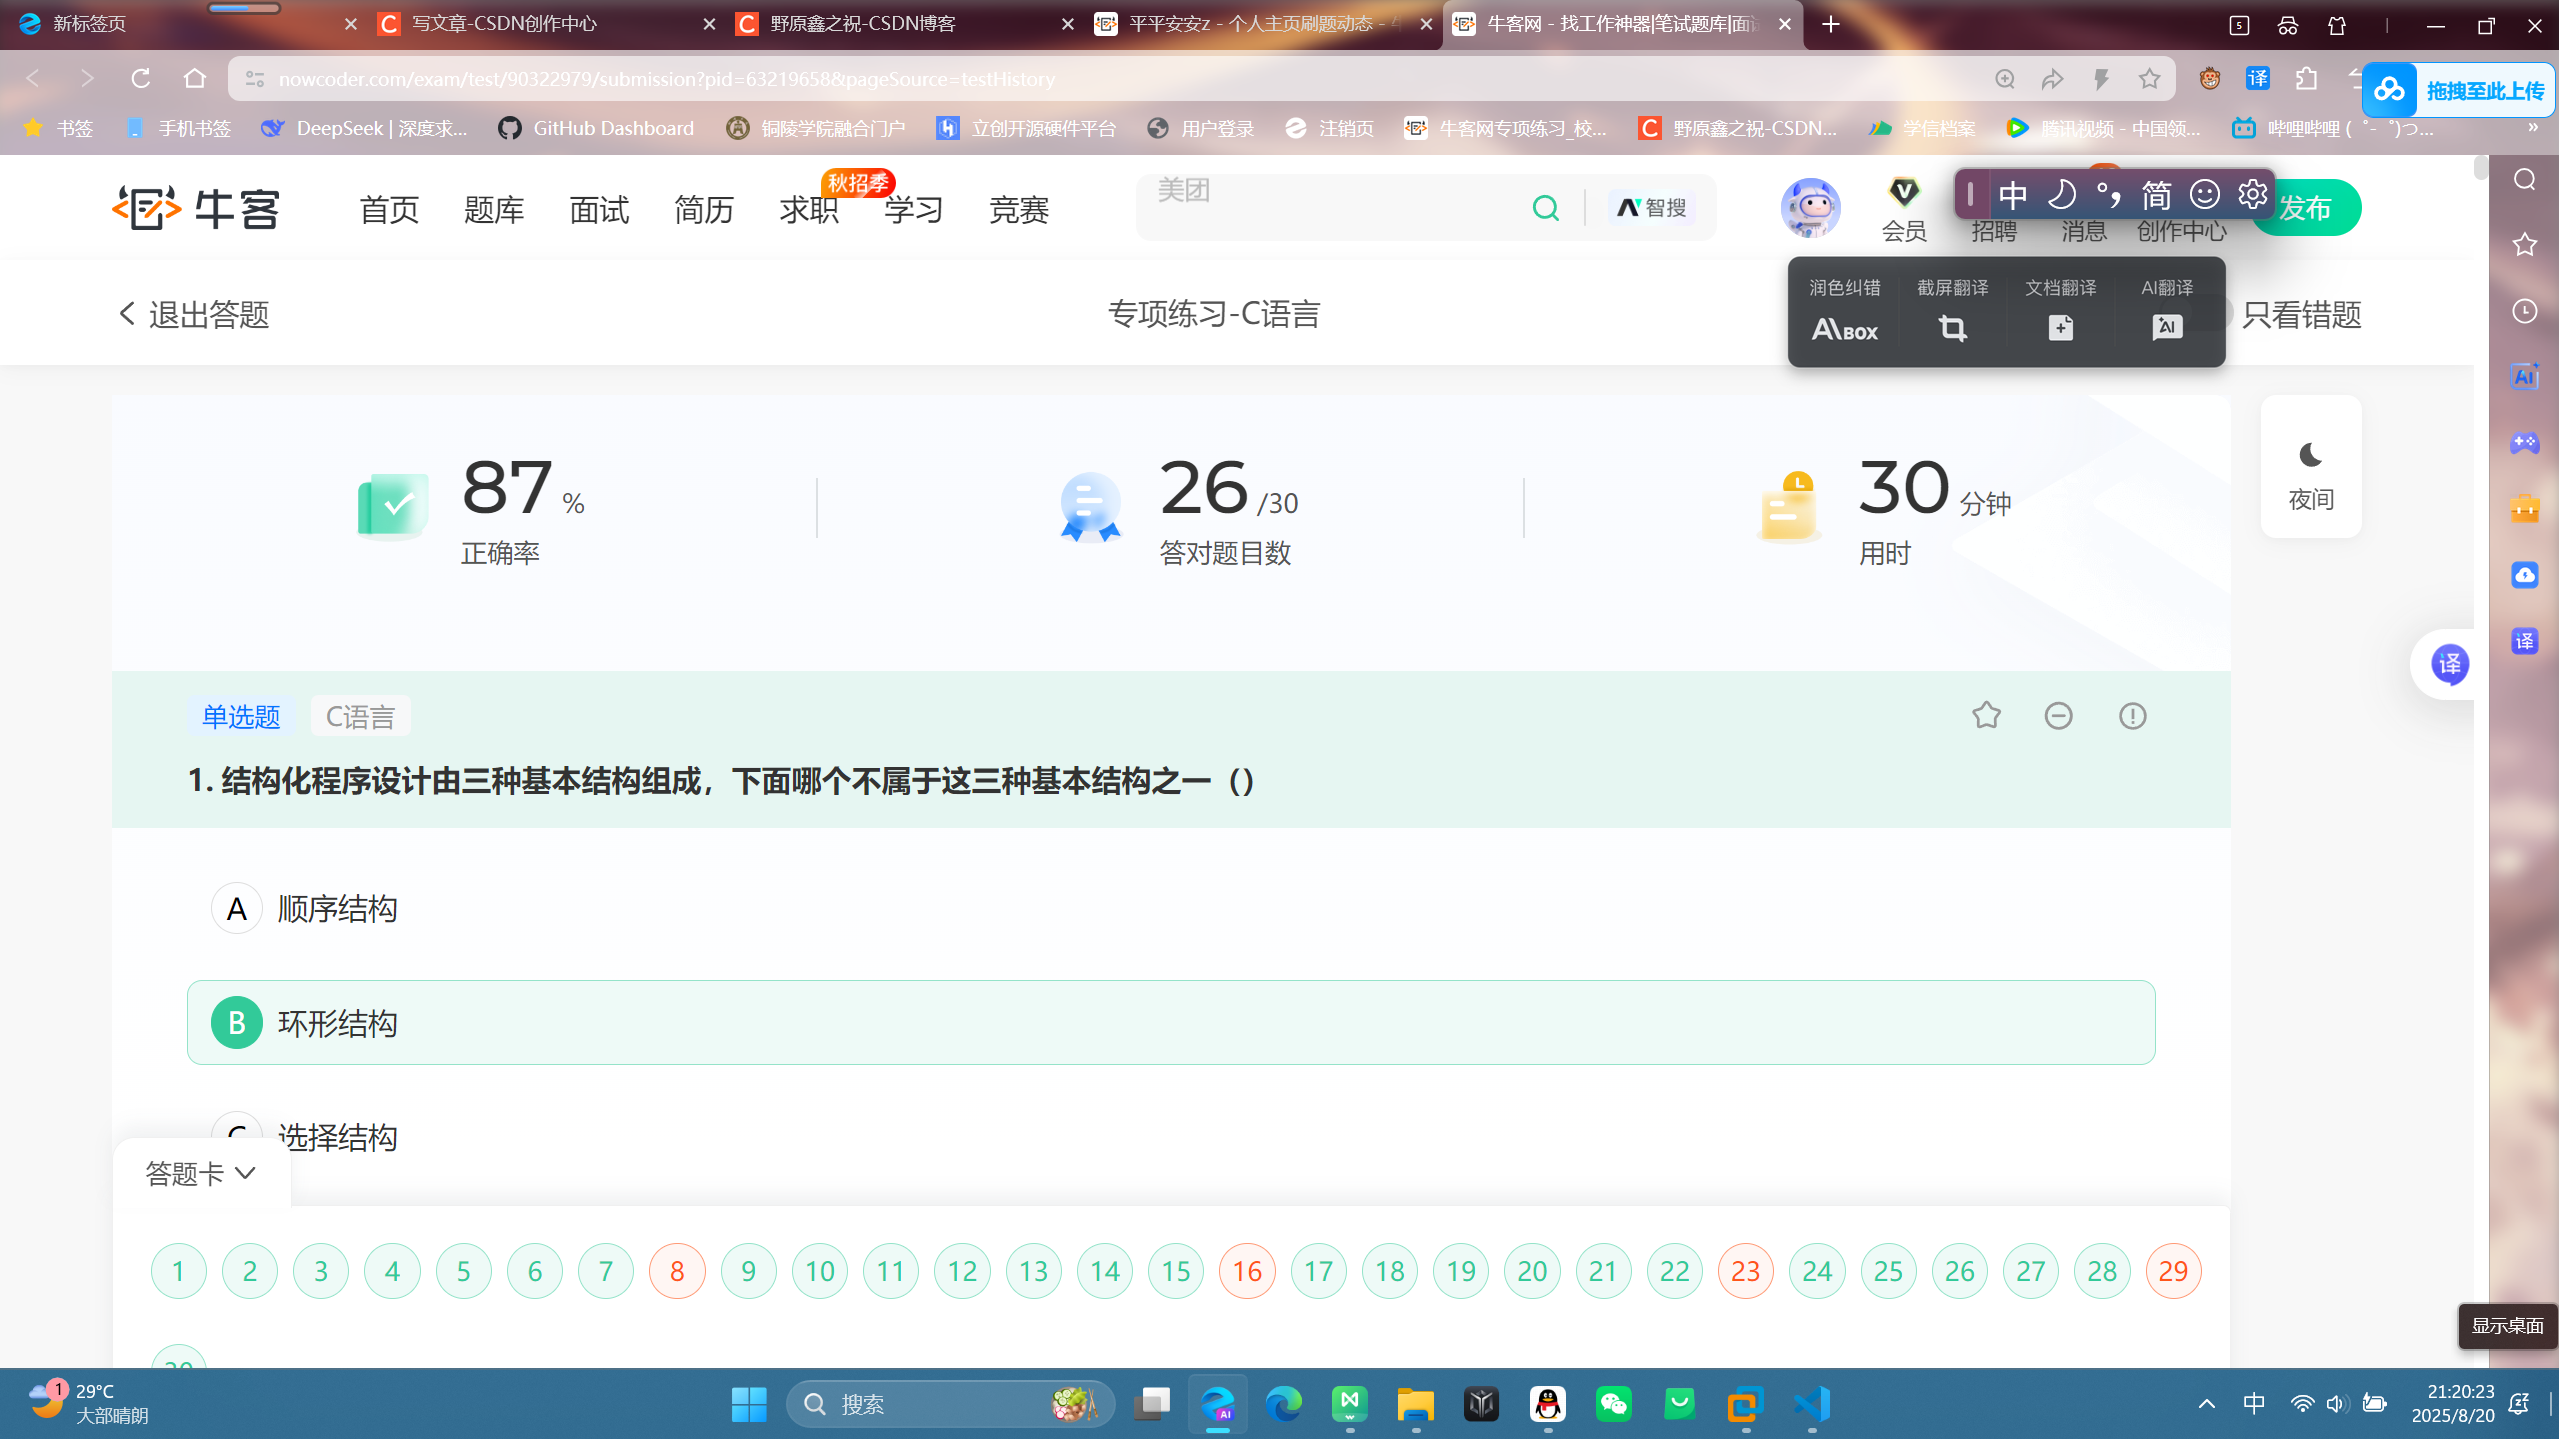2559x1439 pixels.
Task: Open IME settings gear icon
Action: click(2252, 194)
